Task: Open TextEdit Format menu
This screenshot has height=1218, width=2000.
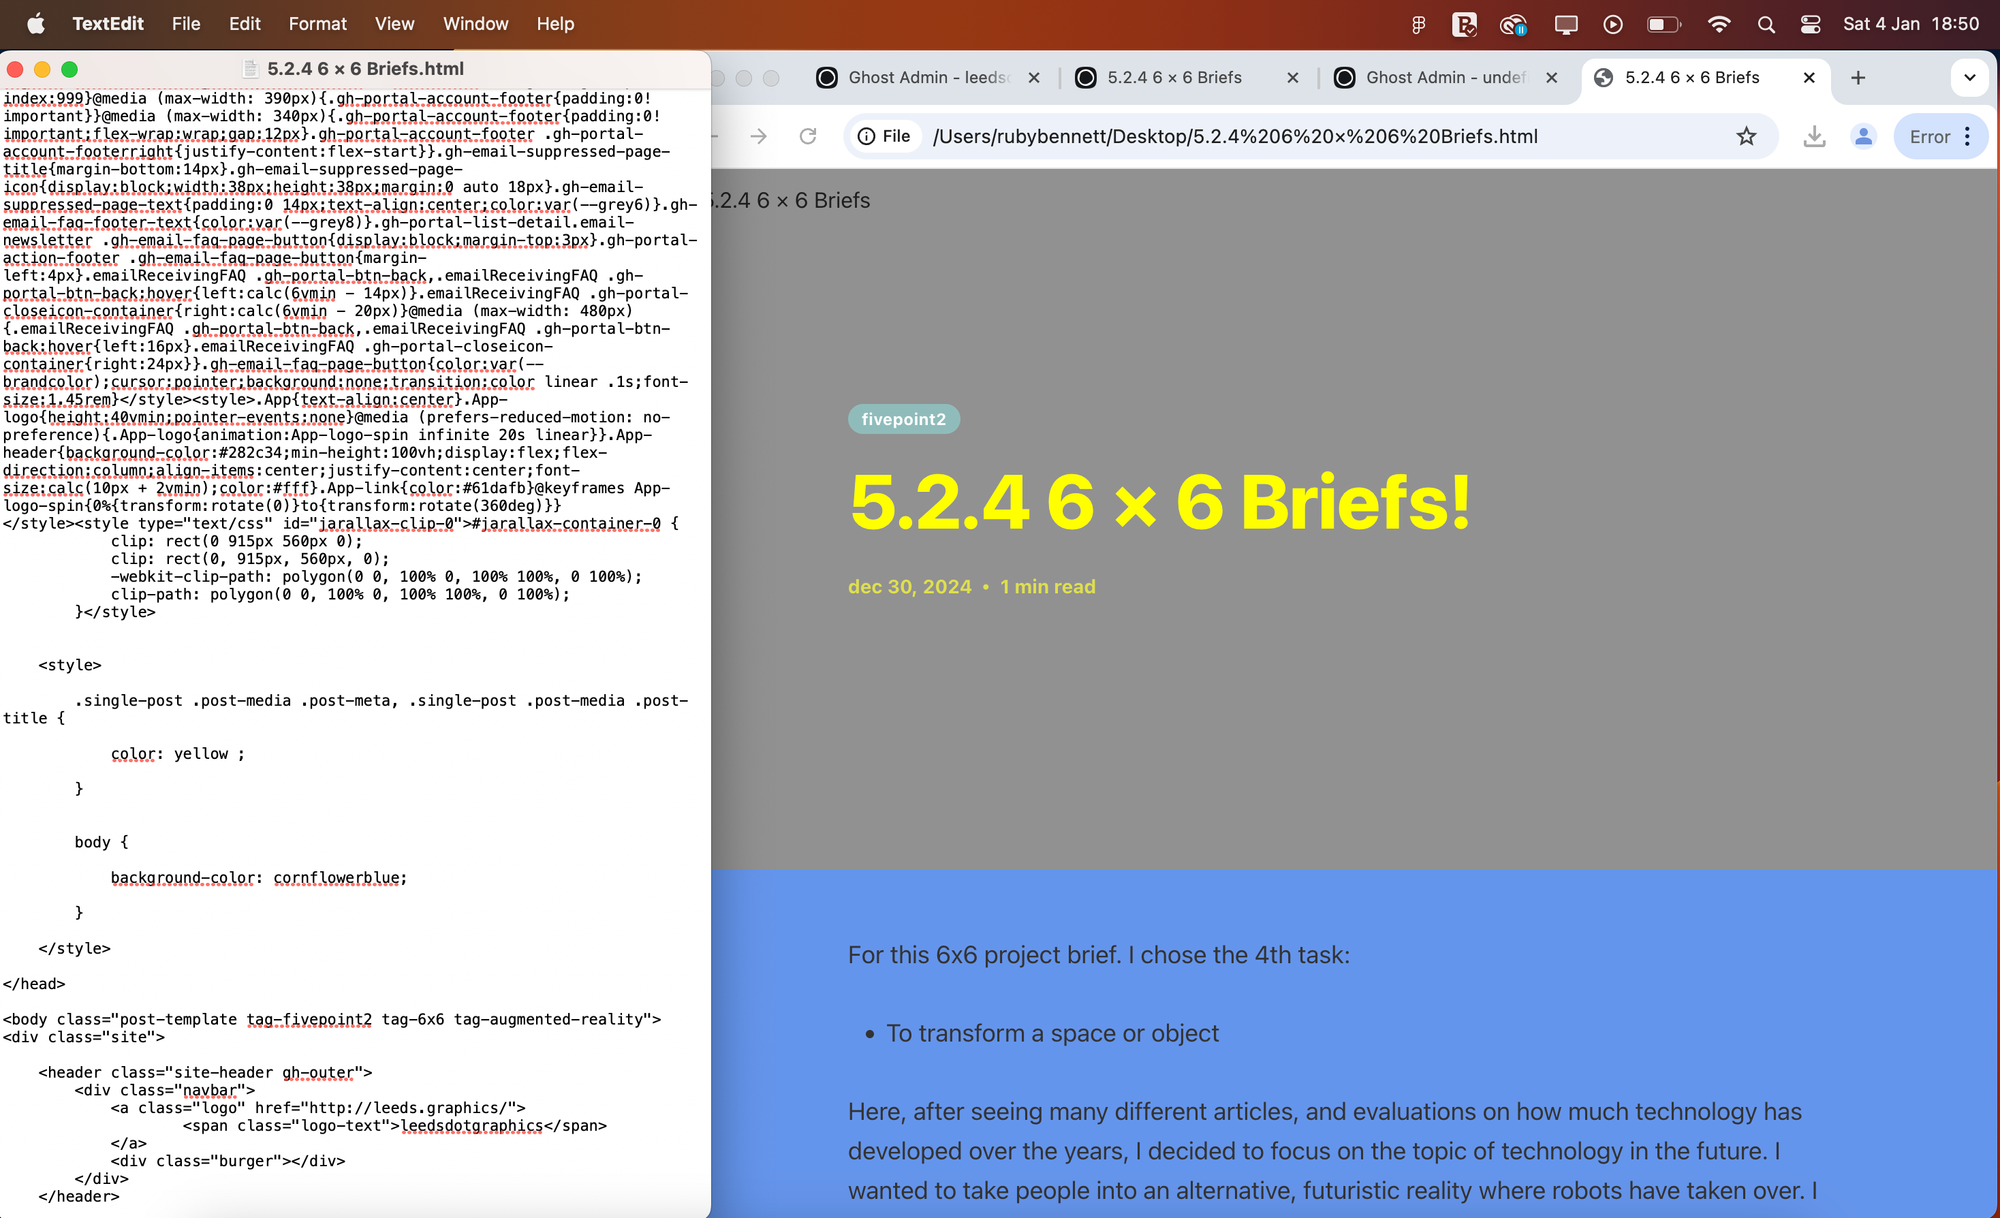Action: [x=317, y=24]
